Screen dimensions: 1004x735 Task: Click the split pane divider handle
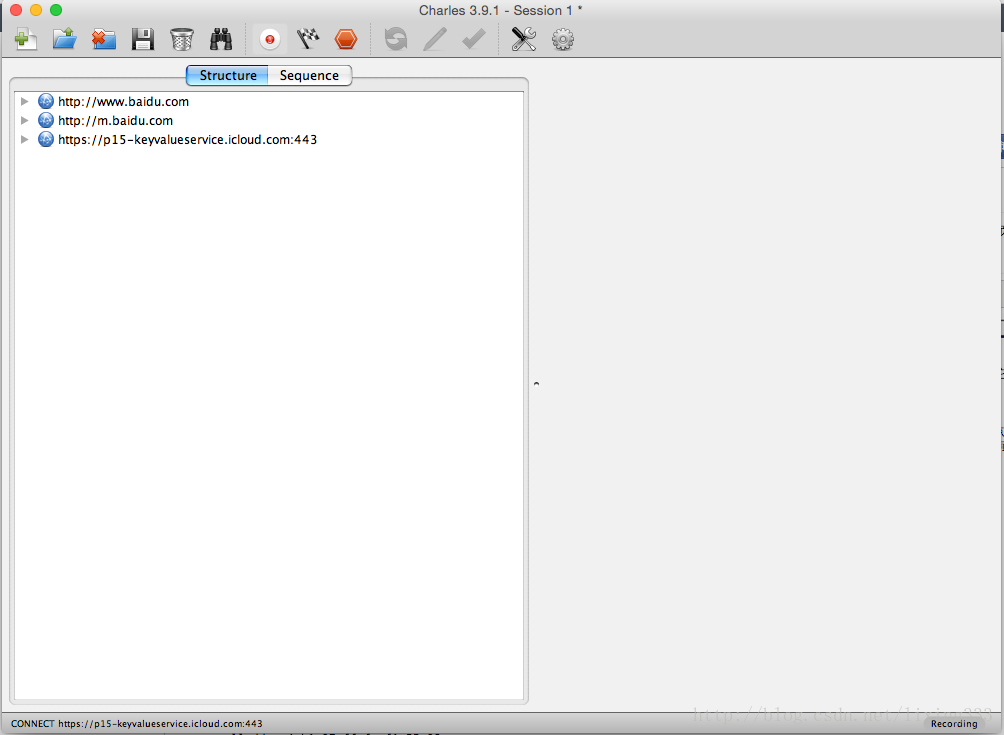(x=537, y=384)
